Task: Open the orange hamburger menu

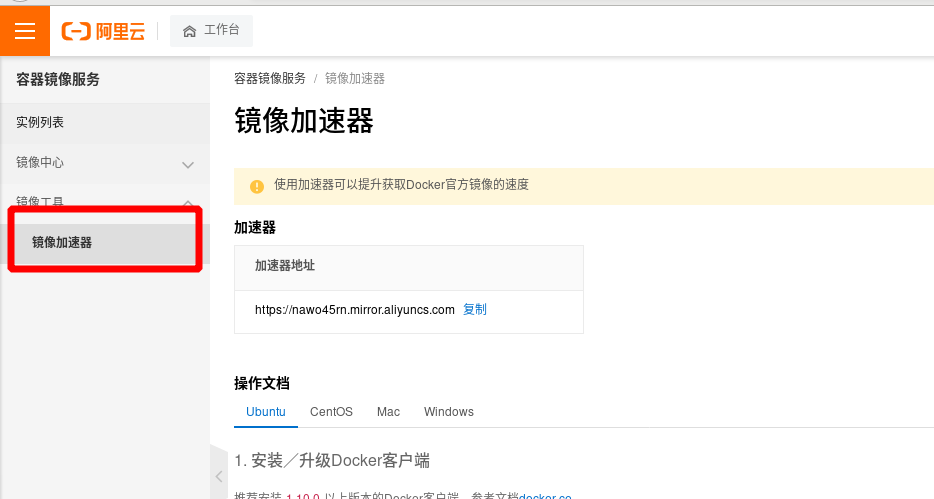Action: coord(25,31)
